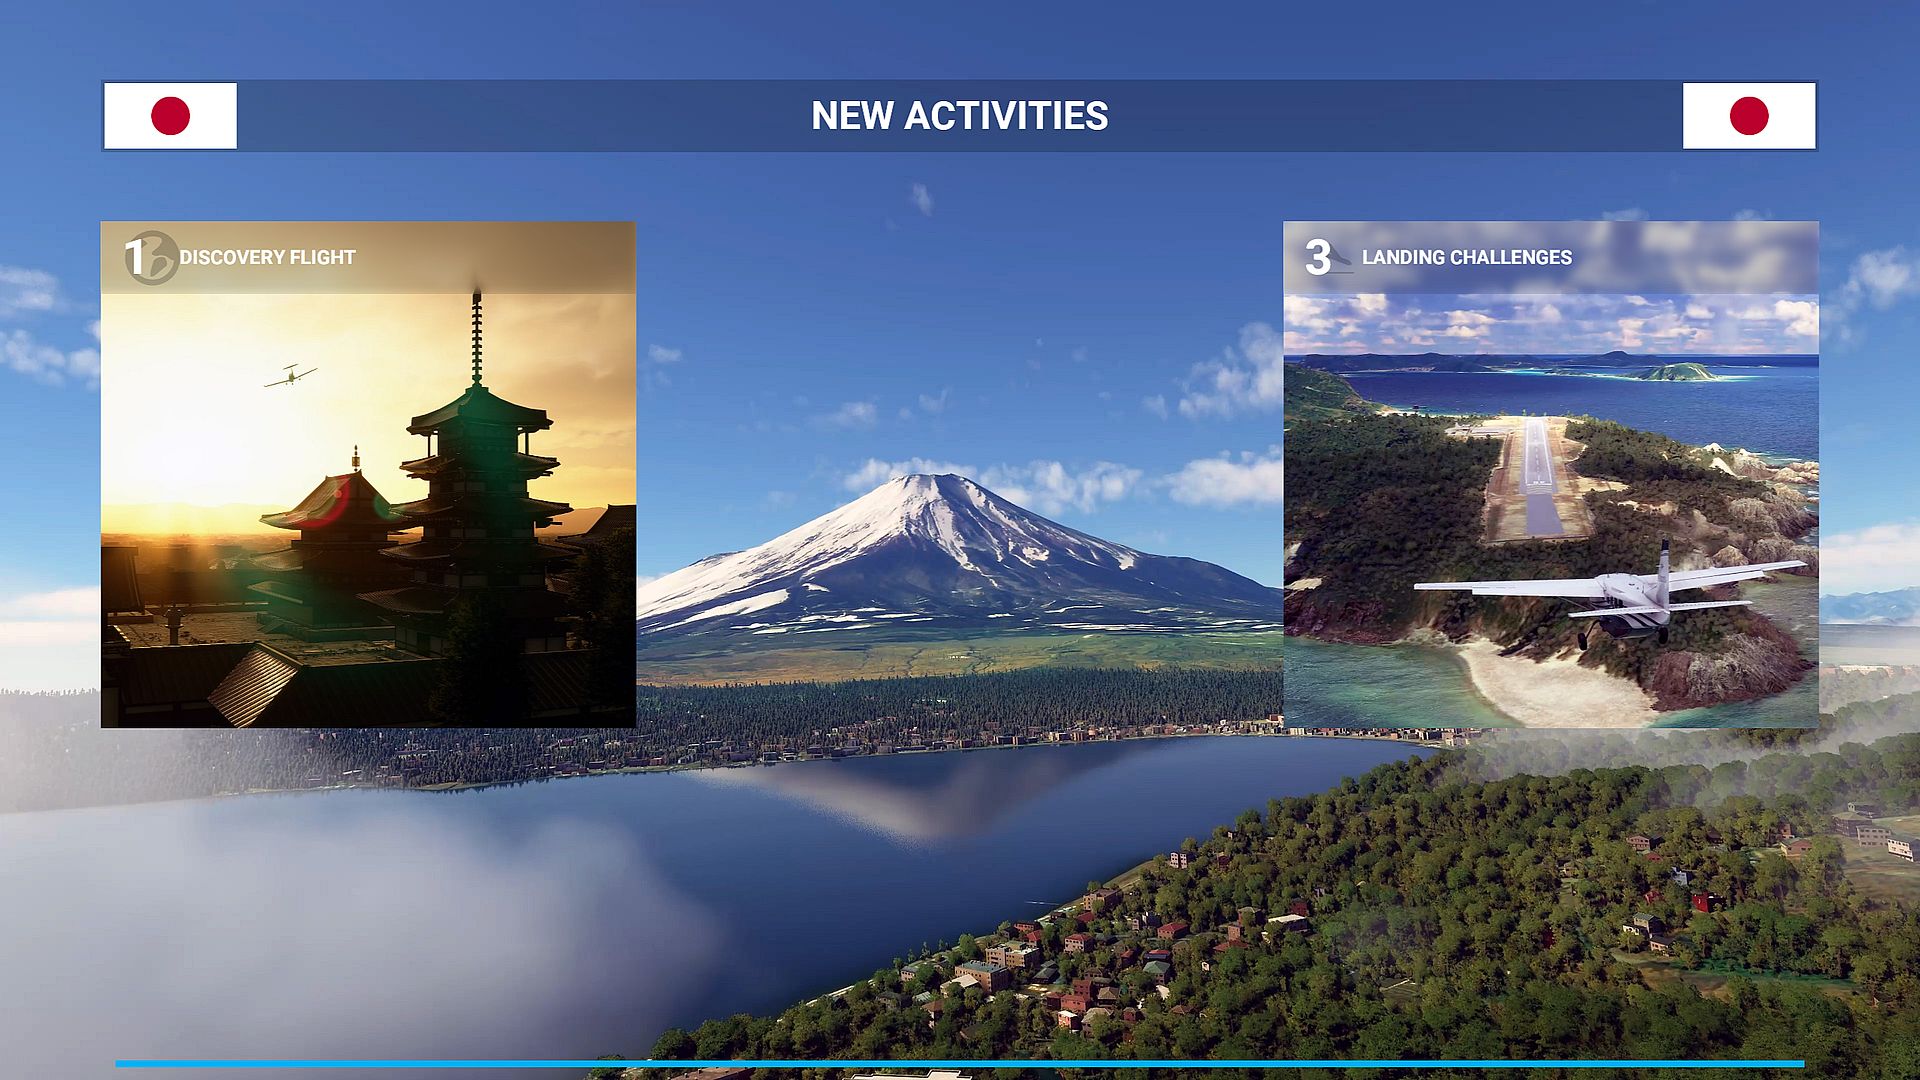This screenshot has height=1080, width=1920.
Task: Select the DISCOVERY FLIGHT title text
Action: [x=267, y=258]
